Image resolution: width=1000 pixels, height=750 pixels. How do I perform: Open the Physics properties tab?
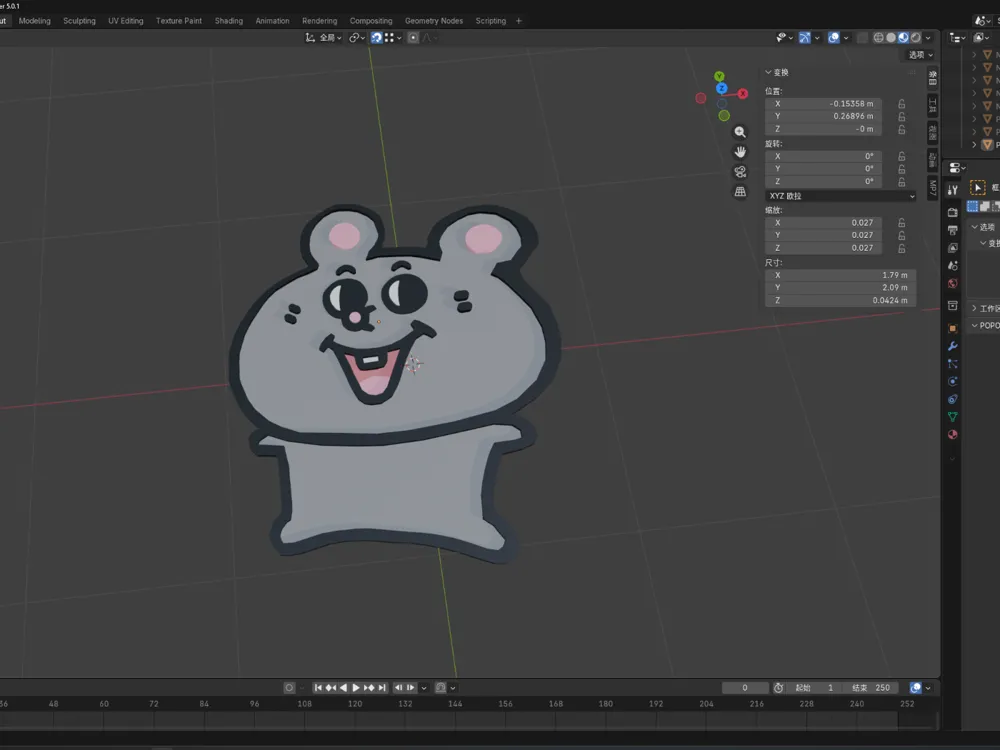pos(953,381)
